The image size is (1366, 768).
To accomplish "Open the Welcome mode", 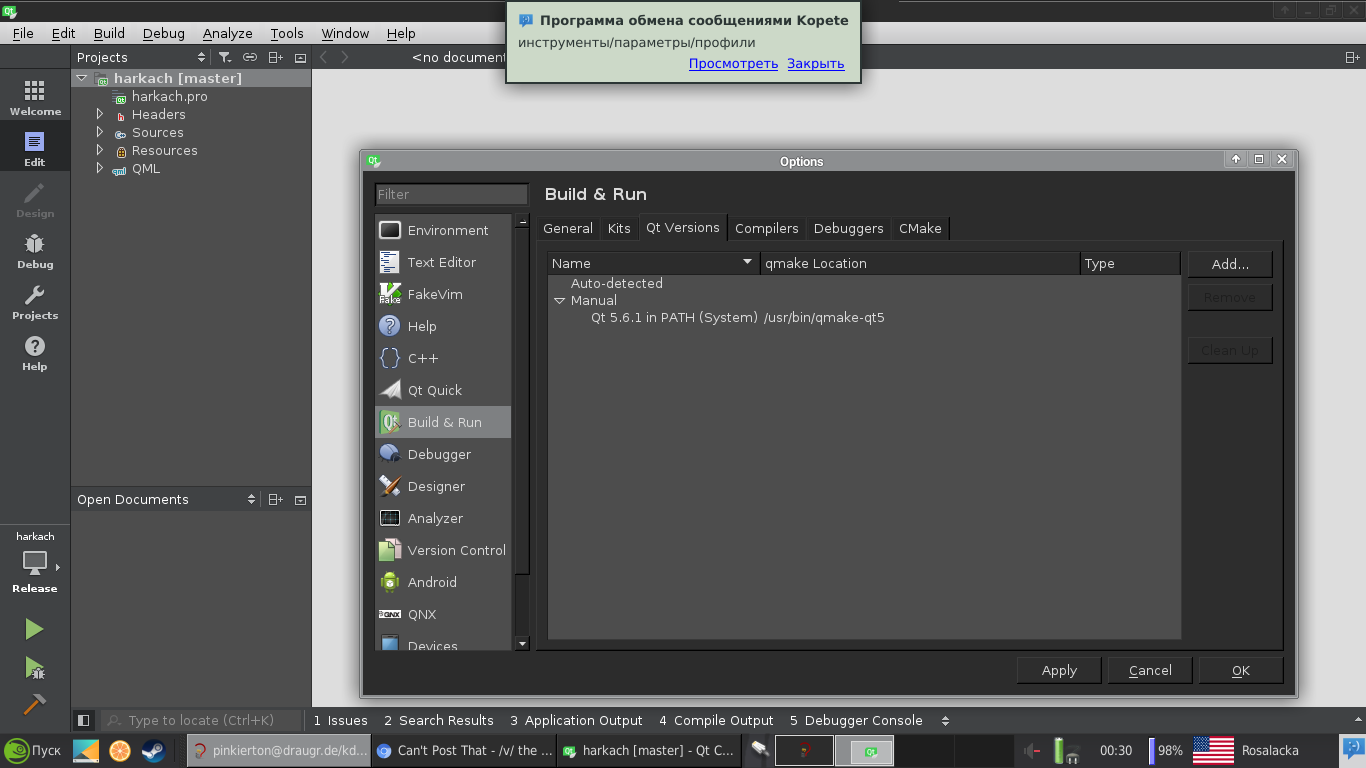I will point(35,98).
